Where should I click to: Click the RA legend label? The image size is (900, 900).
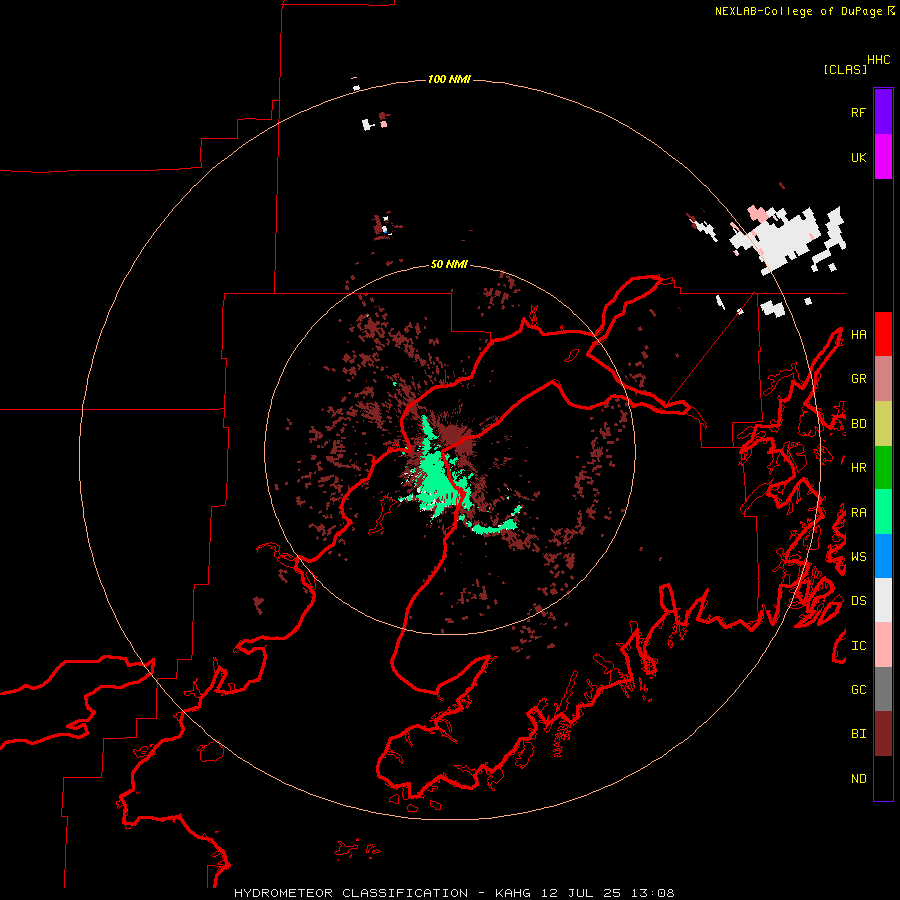858,513
